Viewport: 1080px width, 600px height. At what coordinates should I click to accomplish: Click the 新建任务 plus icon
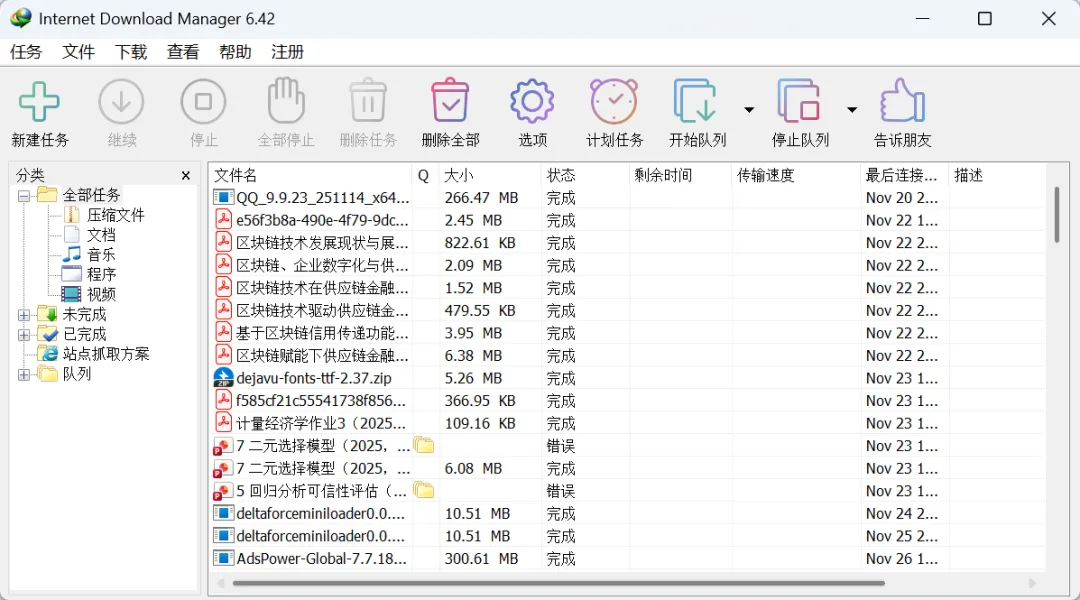39,101
